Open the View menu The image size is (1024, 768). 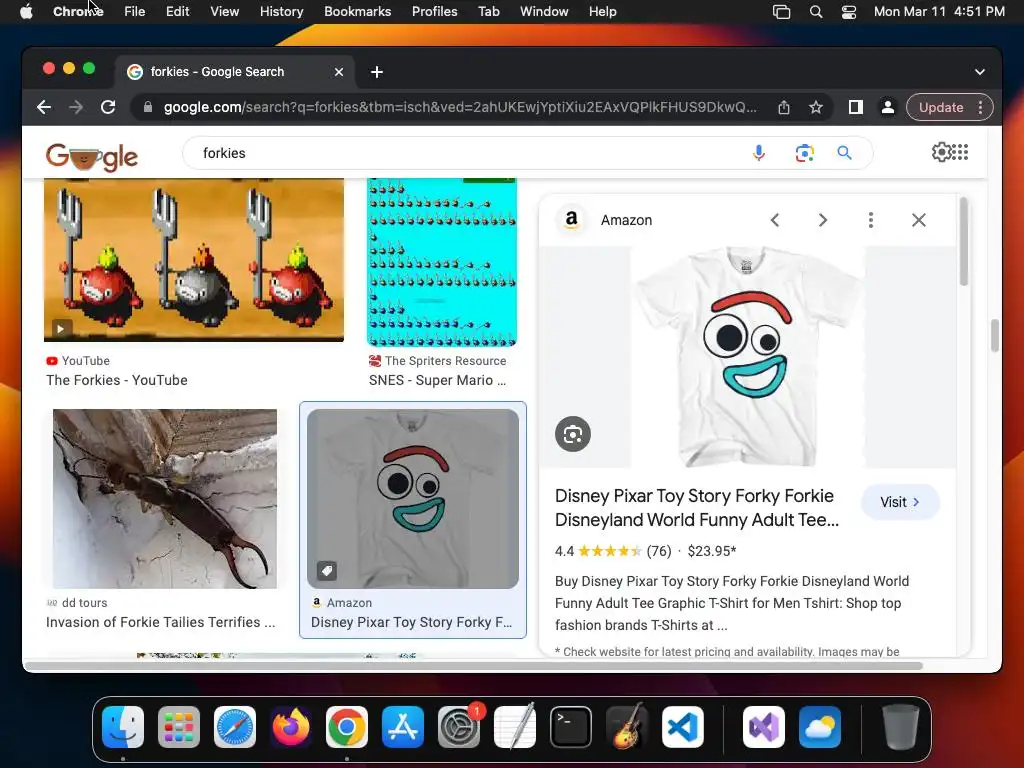(225, 11)
